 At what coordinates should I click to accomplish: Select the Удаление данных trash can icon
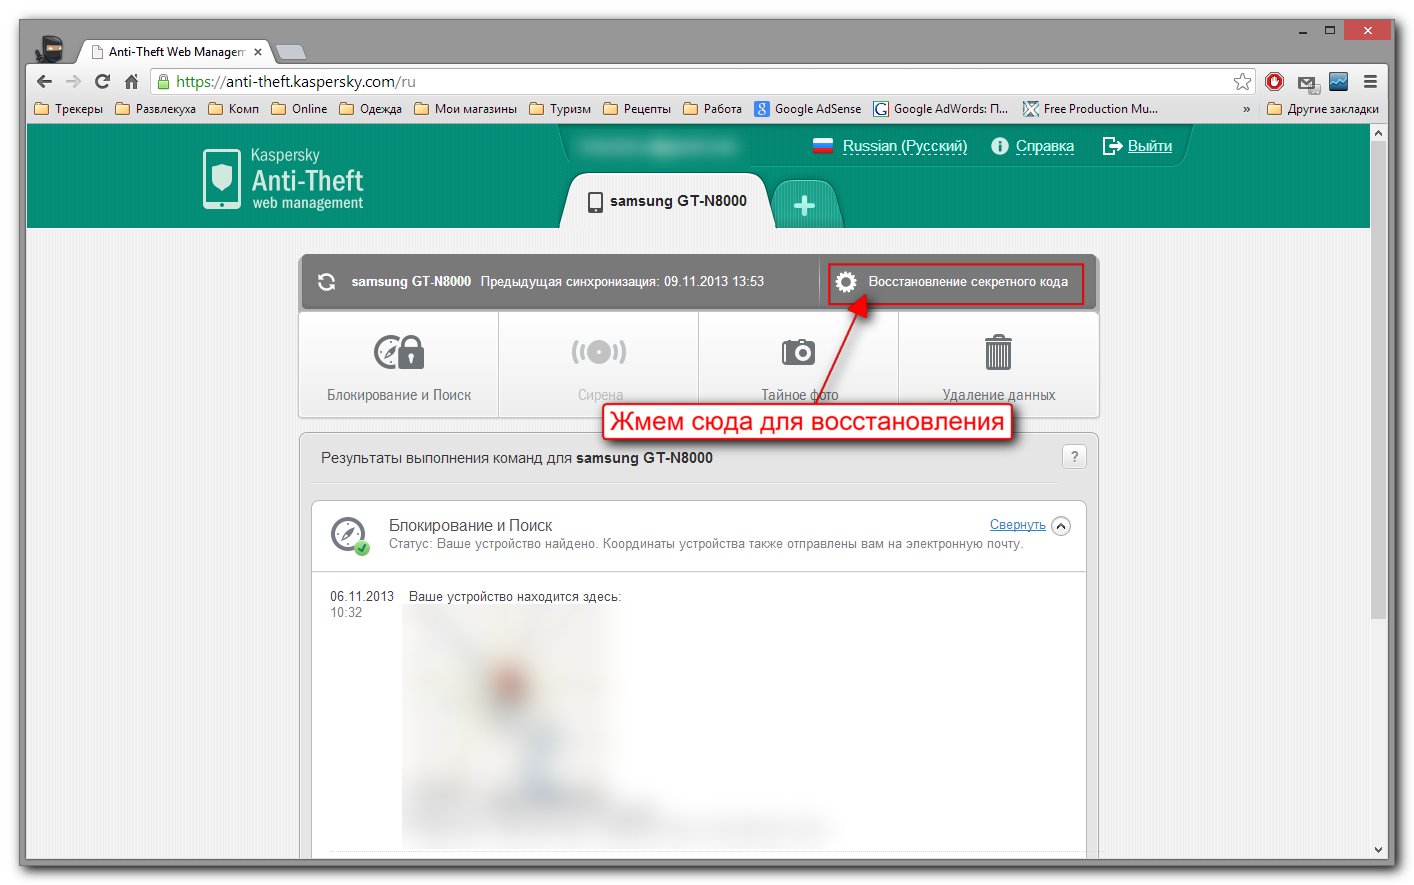point(998,352)
